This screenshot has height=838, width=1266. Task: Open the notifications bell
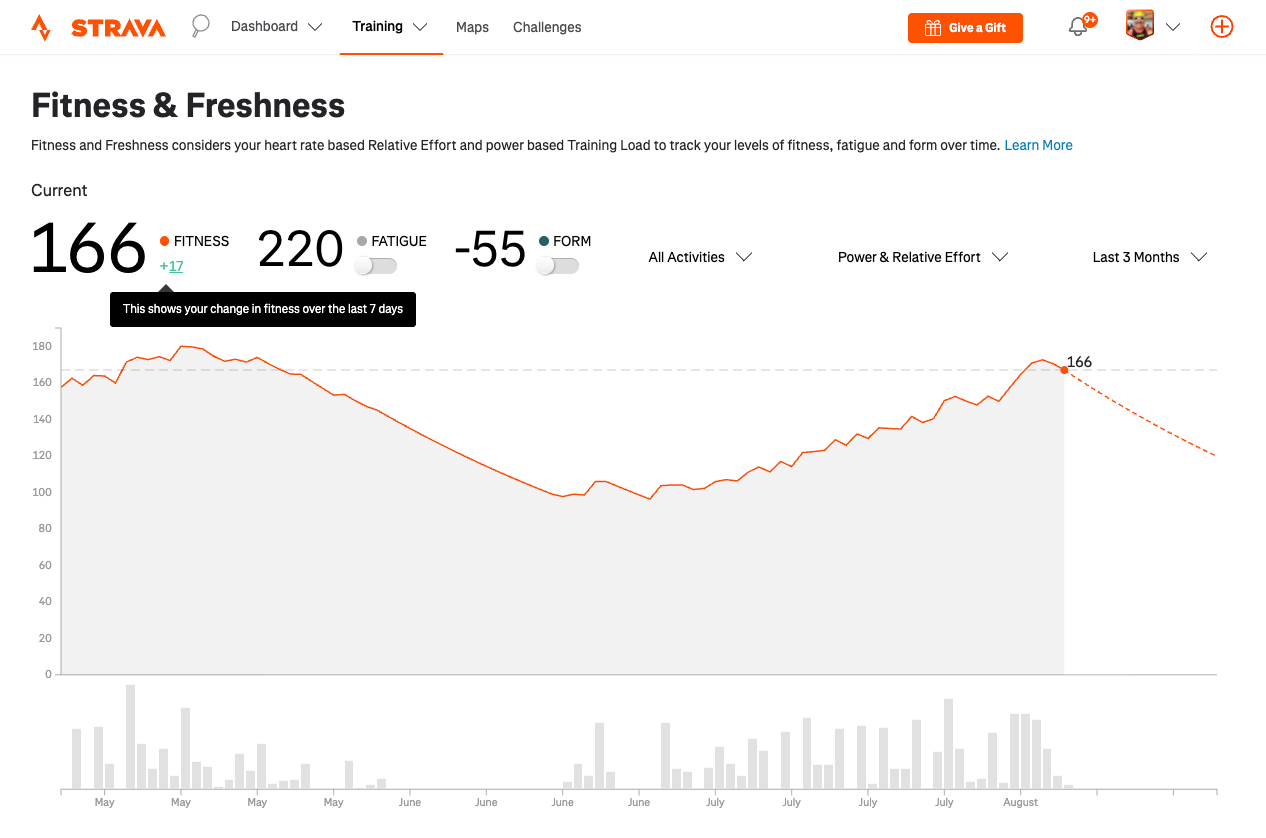coord(1078,27)
